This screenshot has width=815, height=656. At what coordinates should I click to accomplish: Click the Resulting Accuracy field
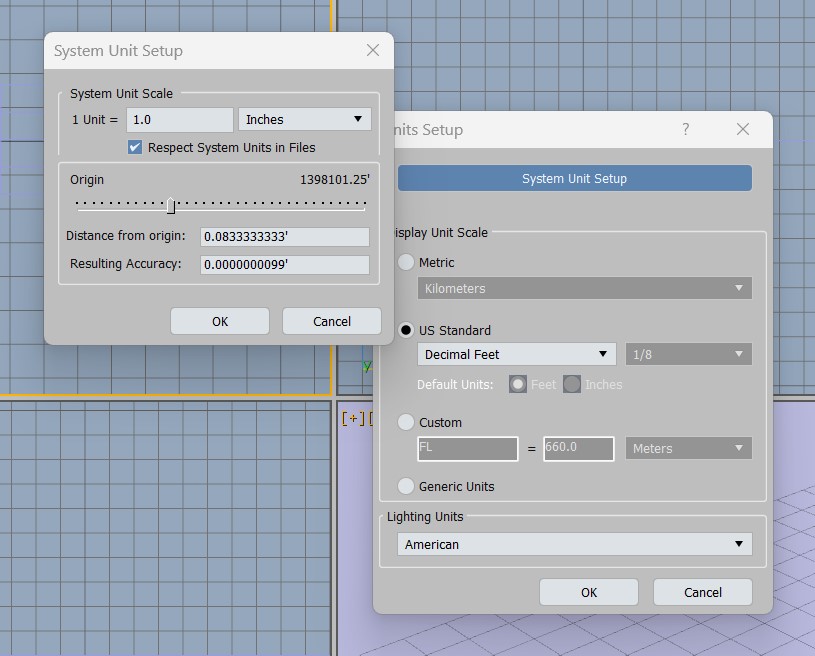[x=285, y=265]
